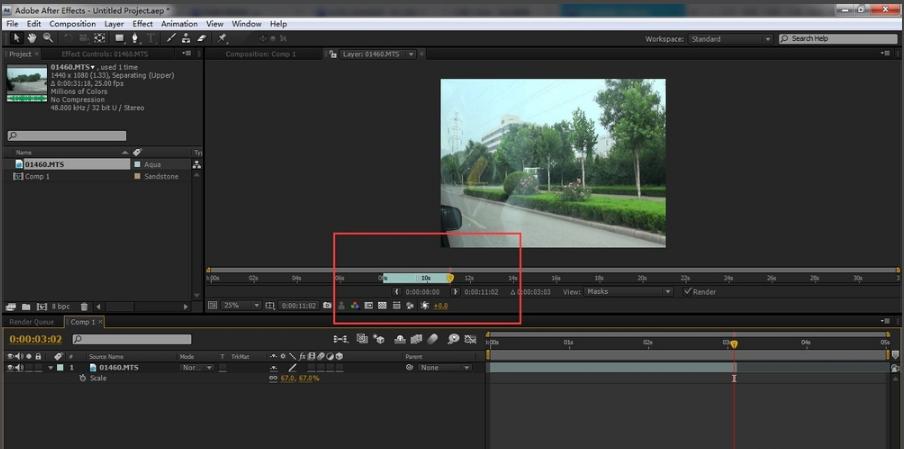Open the File menu

(x=12, y=24)
